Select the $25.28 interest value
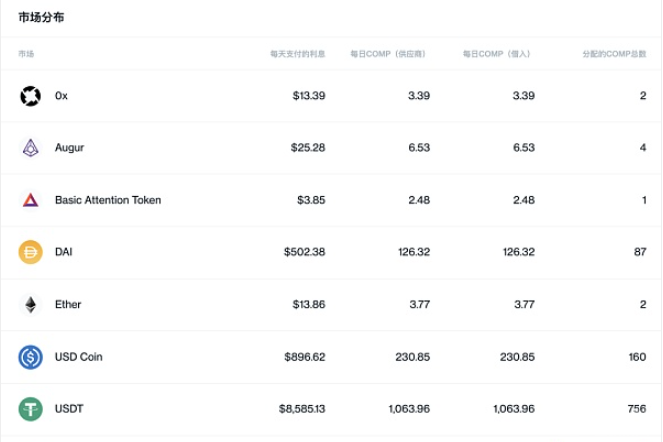Image resolution: width=663 pixels, height=442 pixels. pos(308,148)
